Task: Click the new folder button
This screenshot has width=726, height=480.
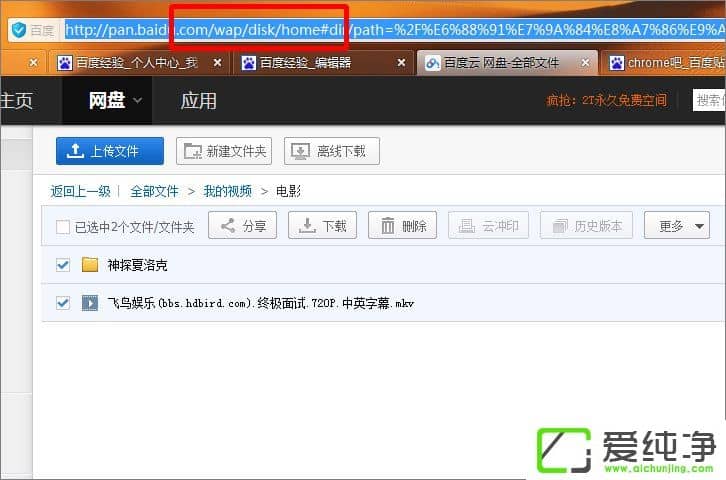Action: tap(224, 151)
